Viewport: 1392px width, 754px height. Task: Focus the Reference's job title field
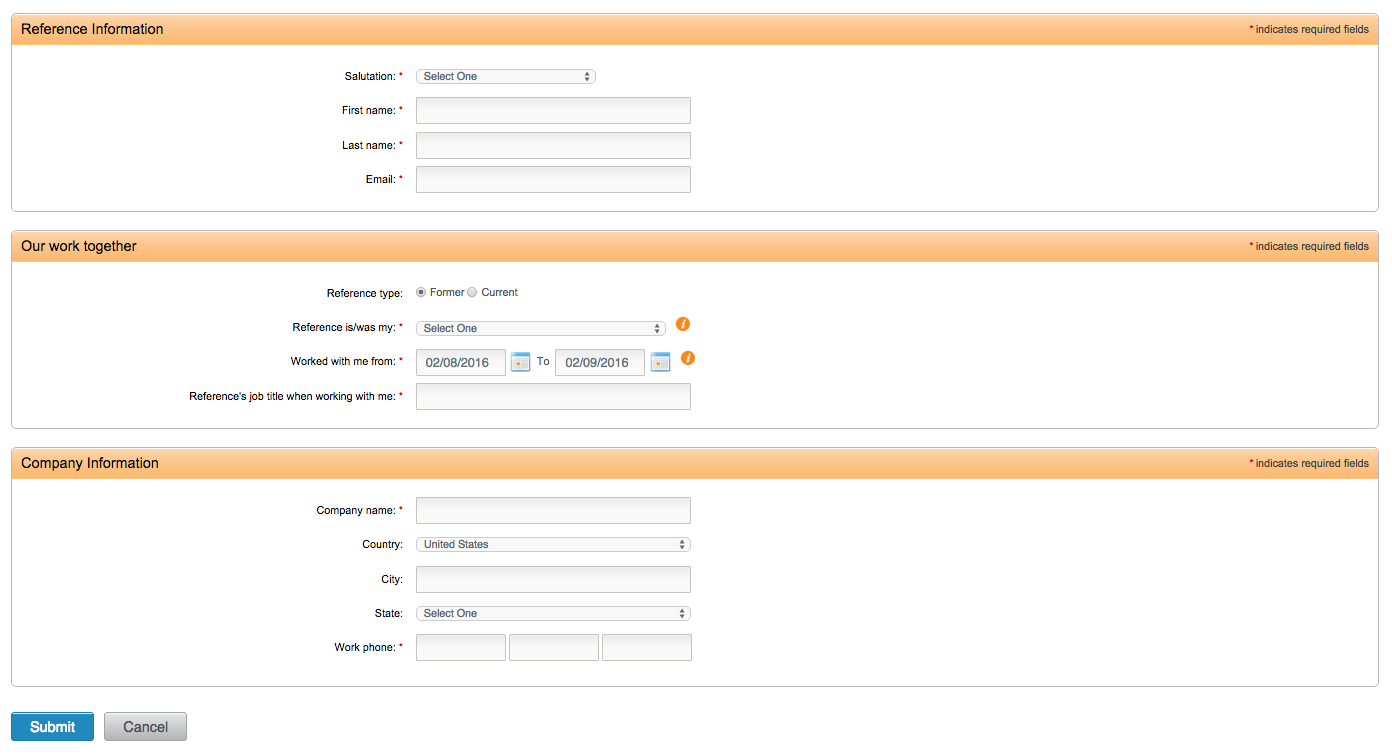[x=553, y=396]
